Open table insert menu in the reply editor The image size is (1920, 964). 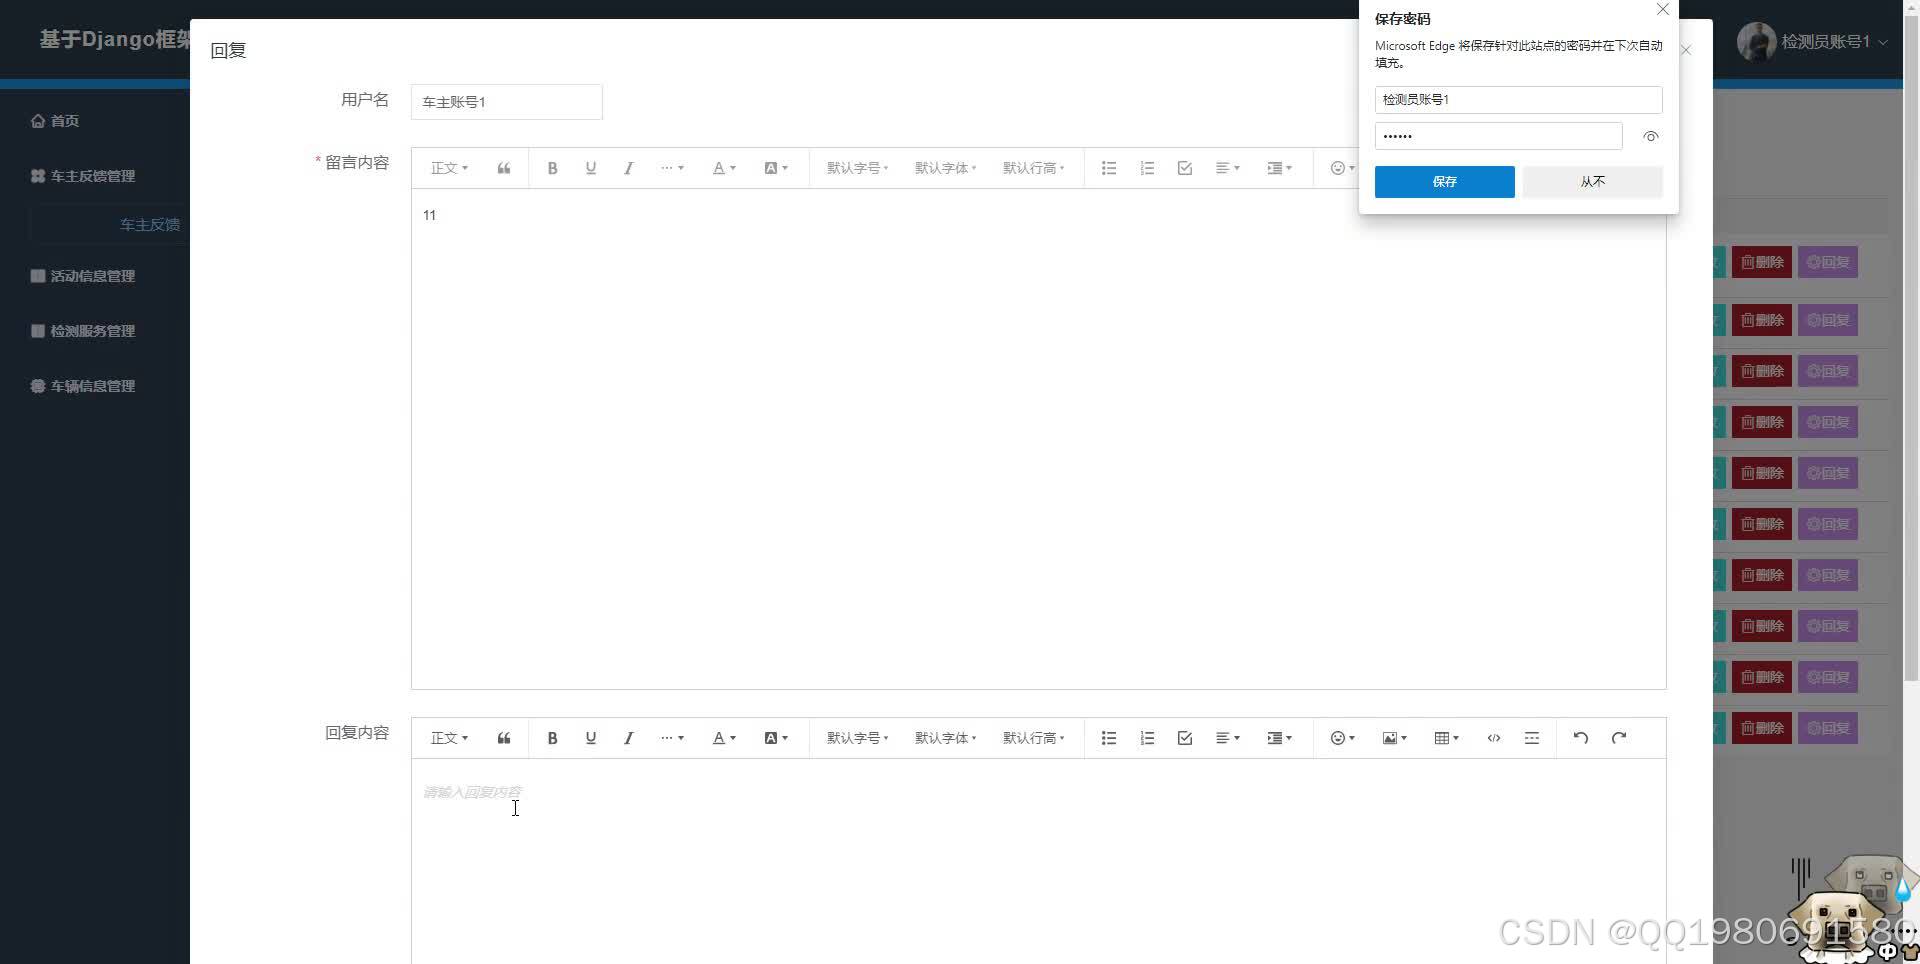pyautogui.click(x=1447, y=738)
